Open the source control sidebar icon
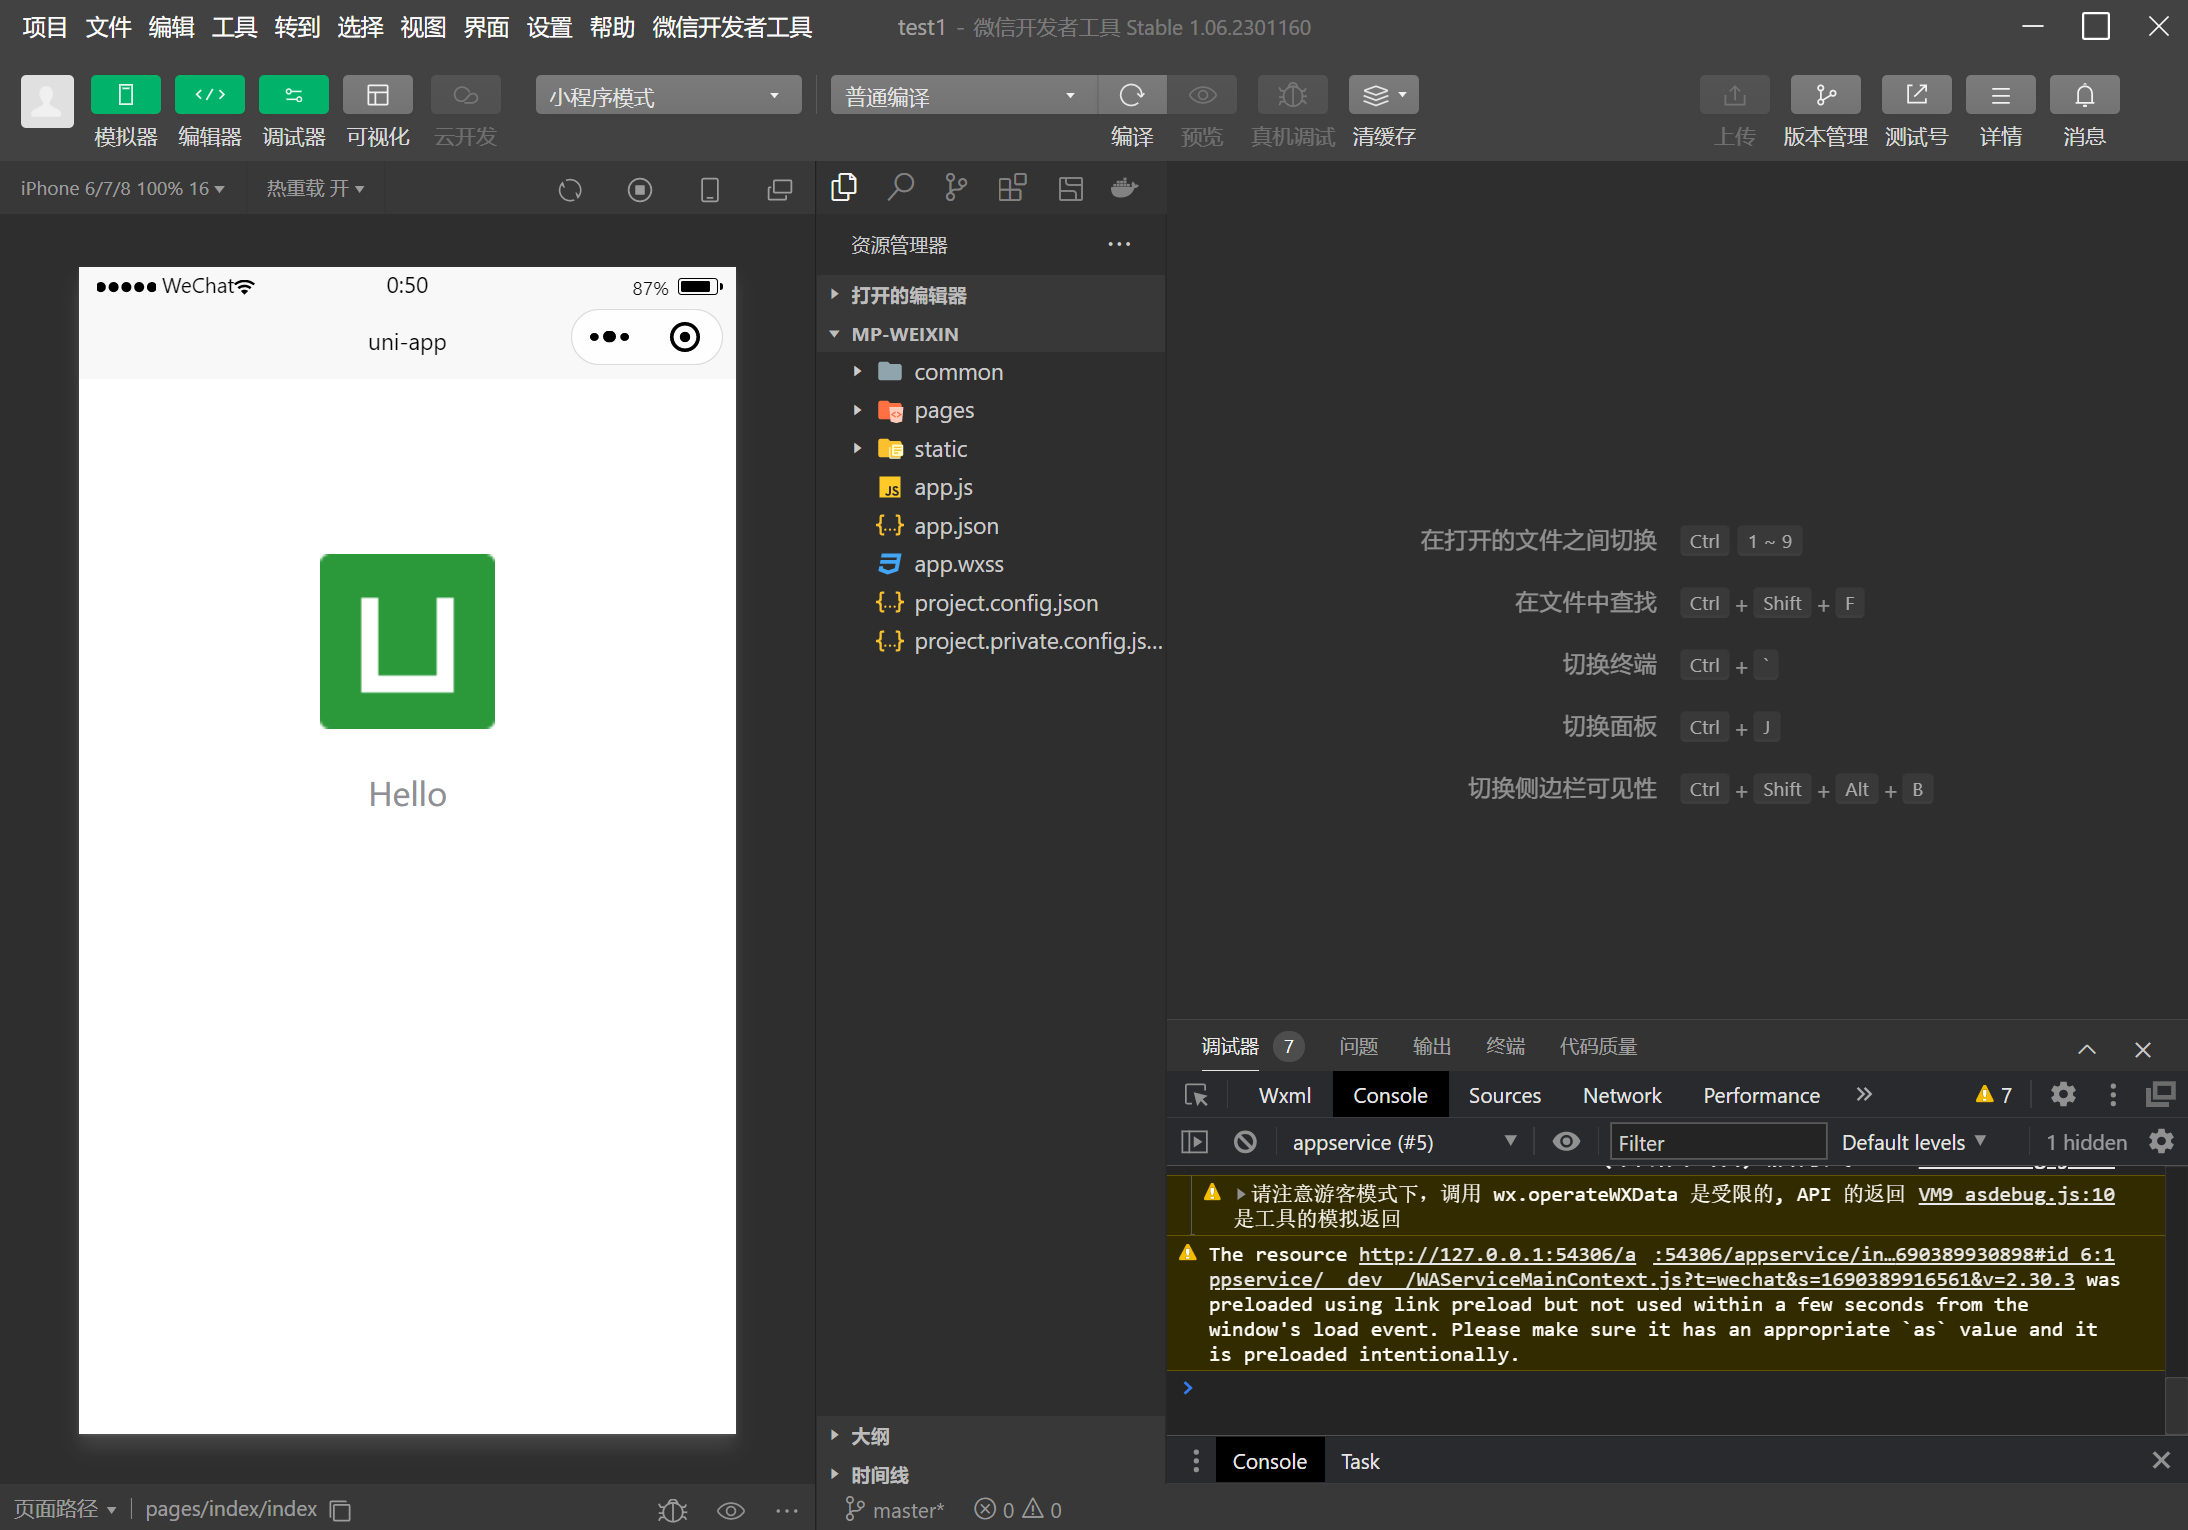 (x=957, y=187)
